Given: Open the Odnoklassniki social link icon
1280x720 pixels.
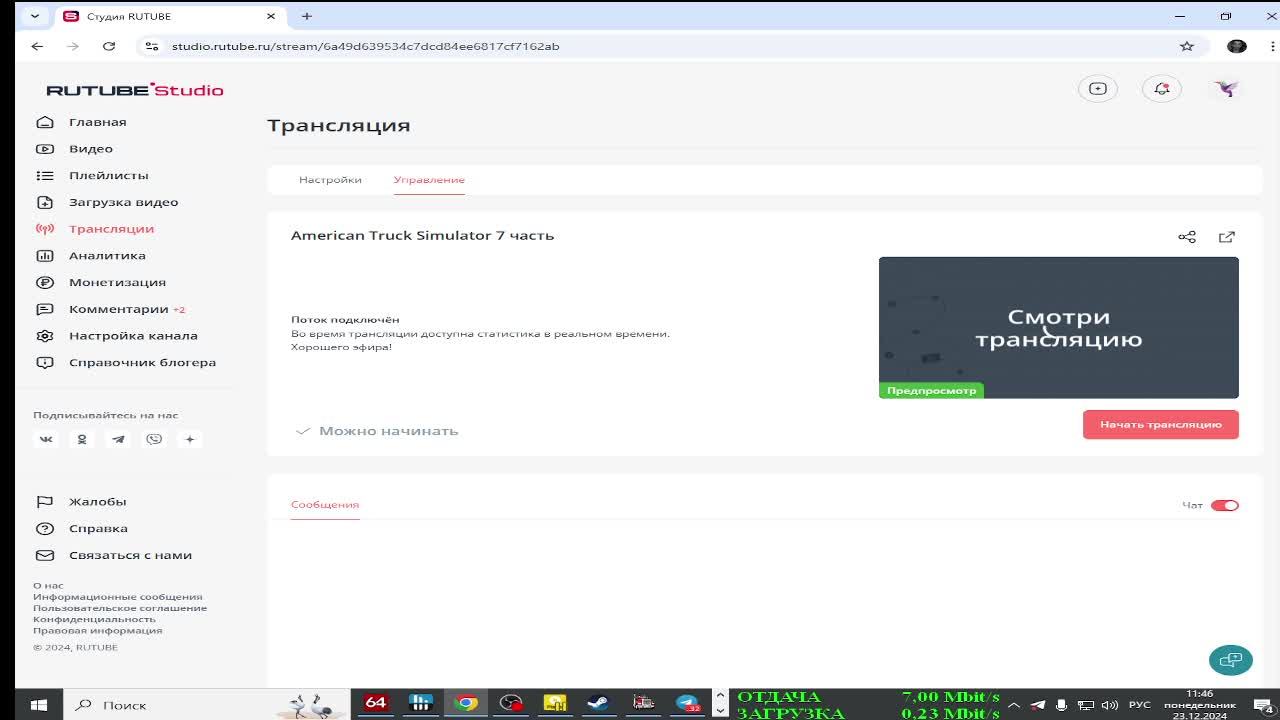Looking at the screenshot, I should click(x=82, y=439).
